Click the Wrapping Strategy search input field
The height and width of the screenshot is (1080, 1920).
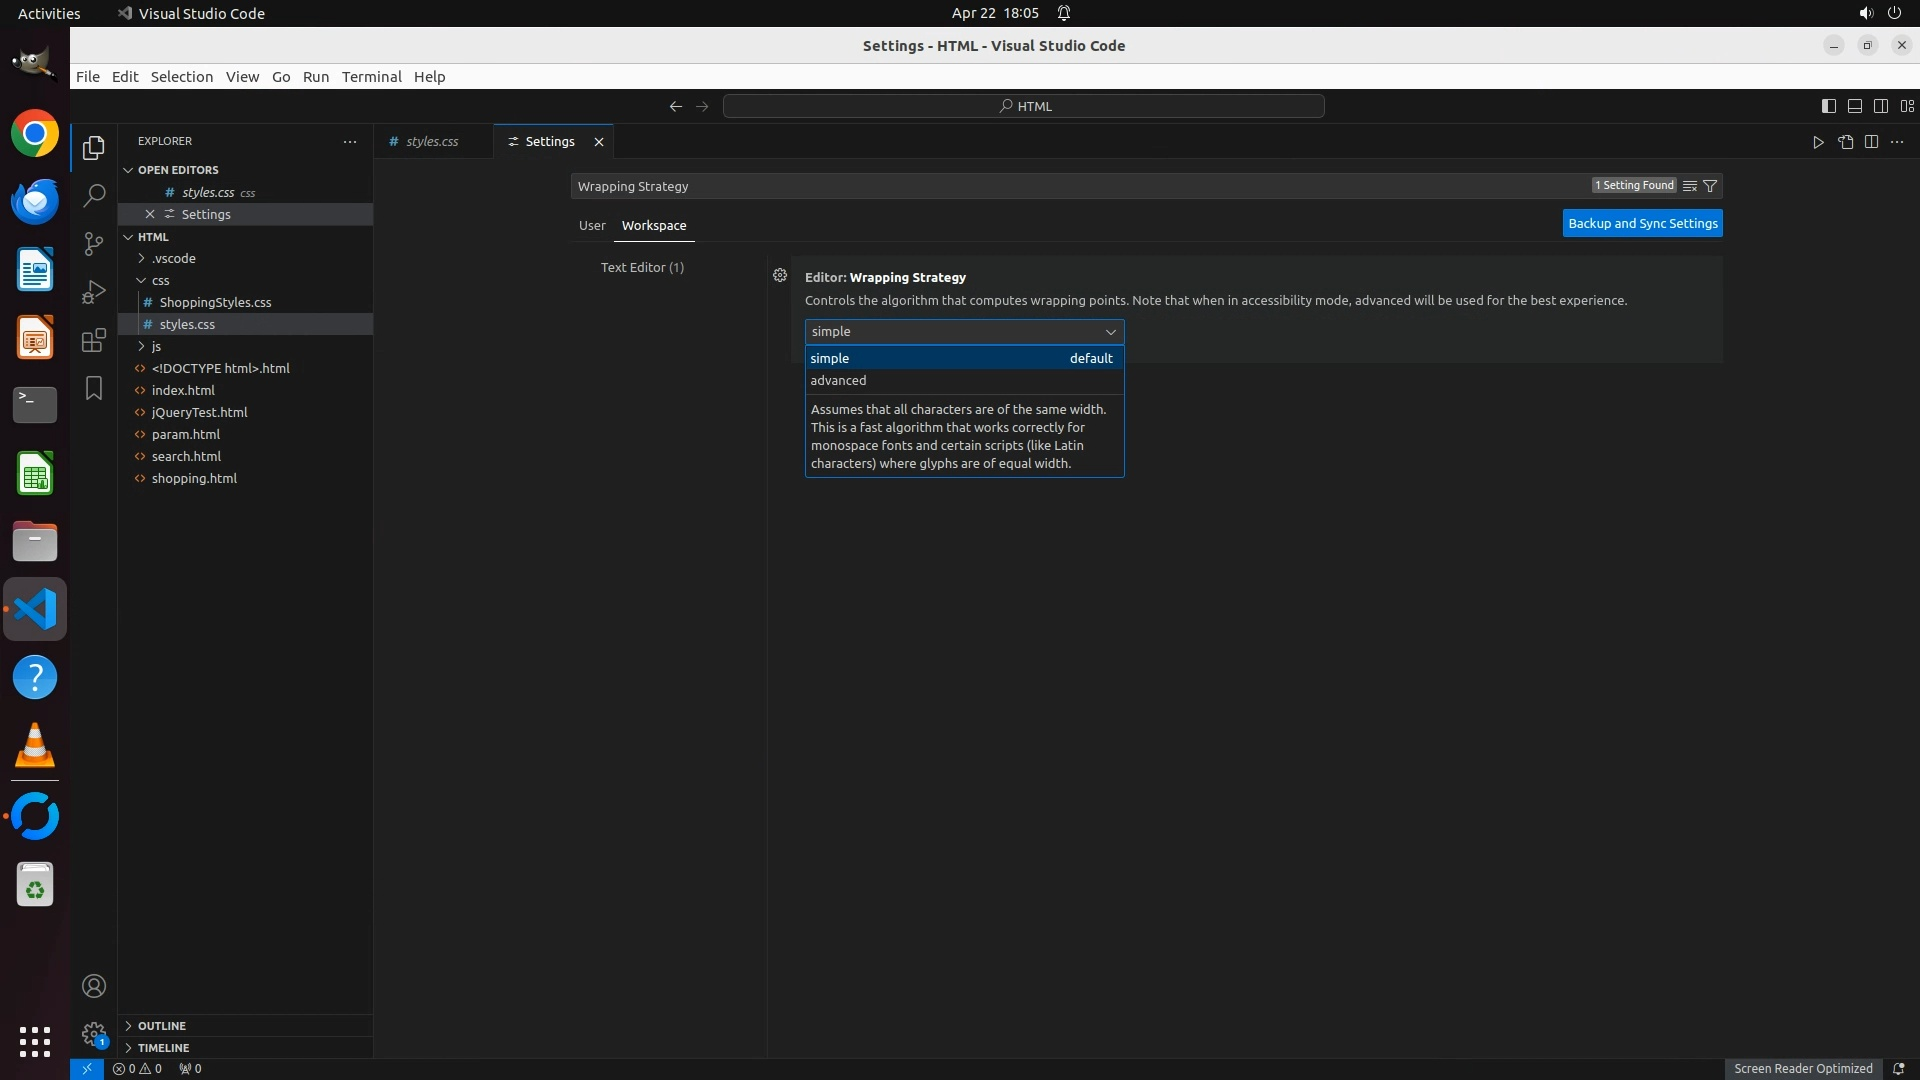tap(1080, 186)
